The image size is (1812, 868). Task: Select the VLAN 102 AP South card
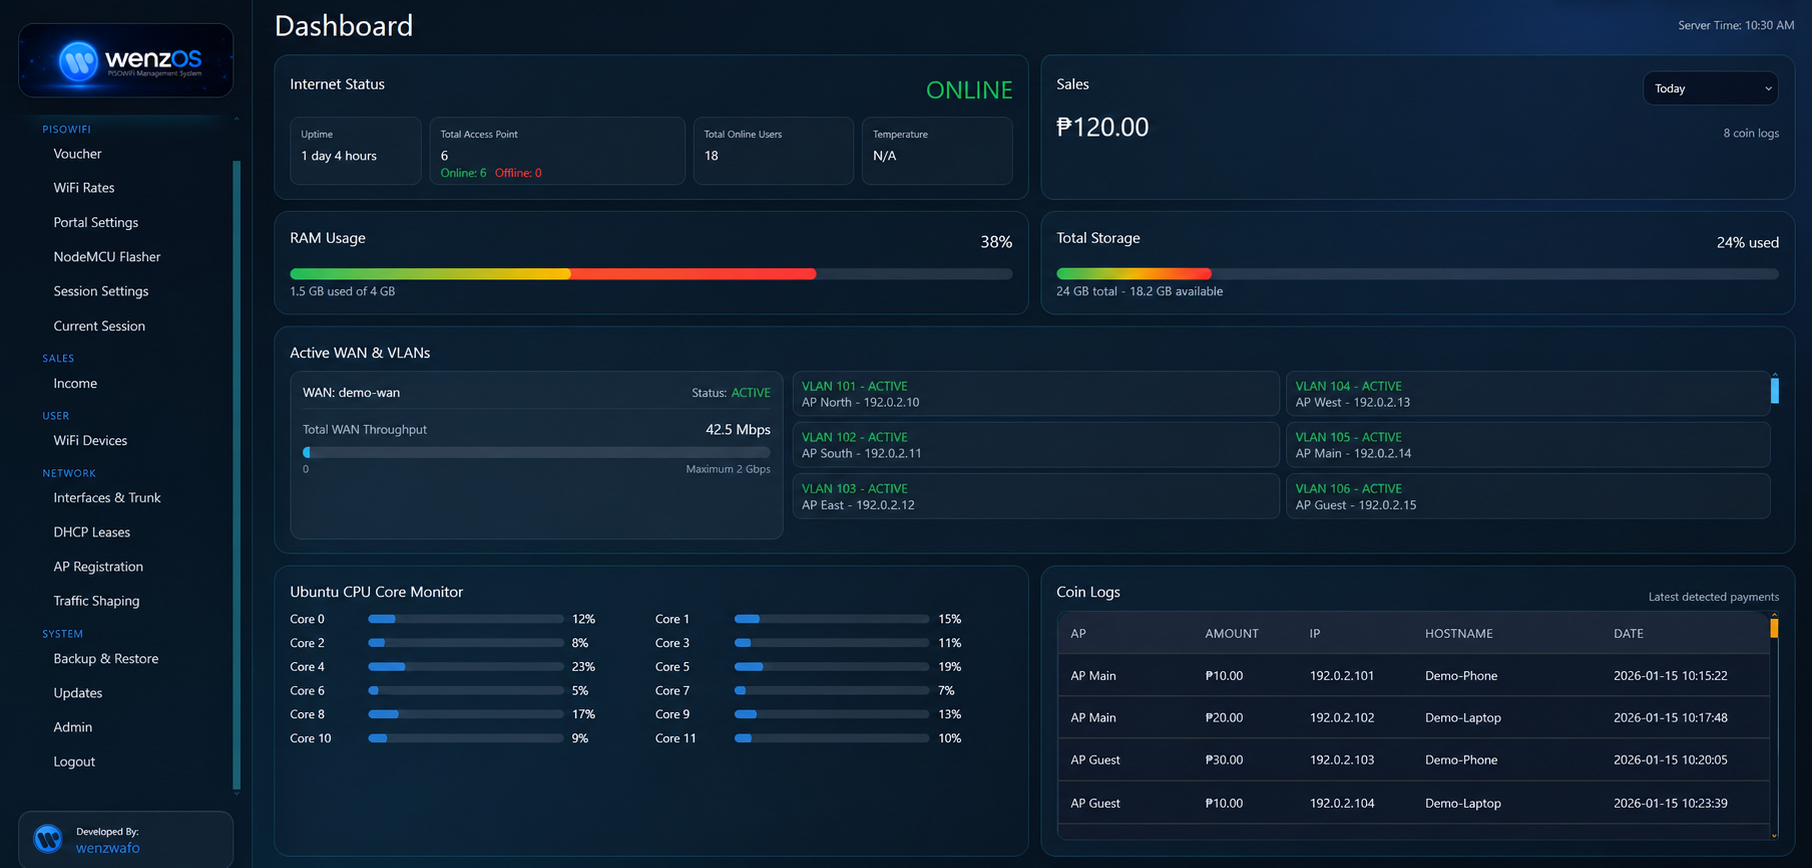1036,445
